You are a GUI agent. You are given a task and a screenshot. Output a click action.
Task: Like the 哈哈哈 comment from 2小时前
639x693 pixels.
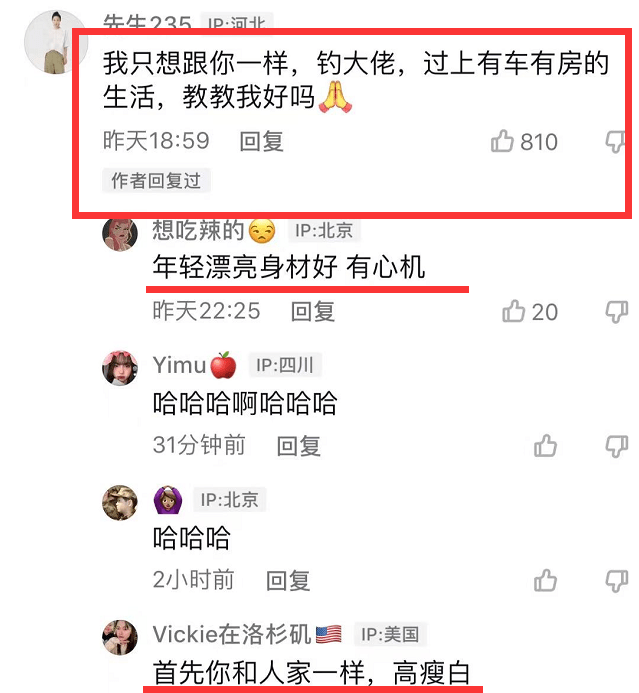(545, 580)
